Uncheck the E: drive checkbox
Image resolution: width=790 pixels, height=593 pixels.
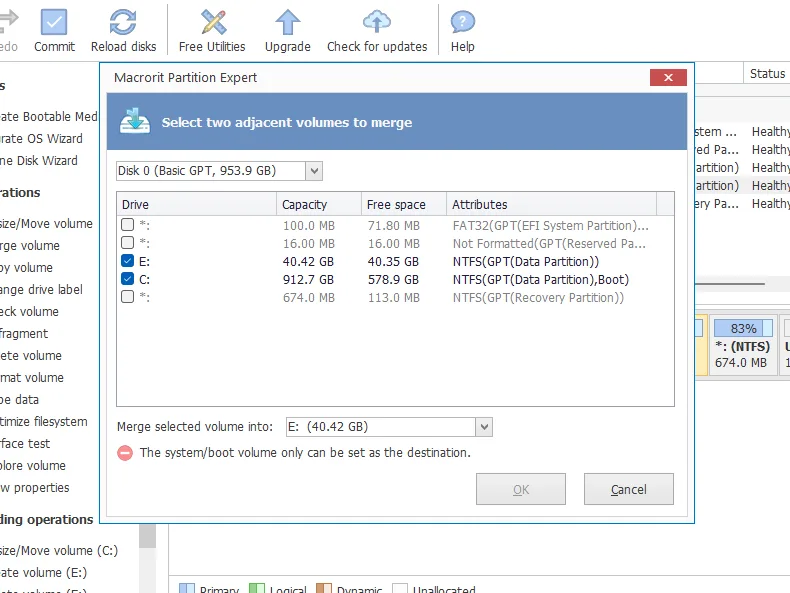click(127, 261)
